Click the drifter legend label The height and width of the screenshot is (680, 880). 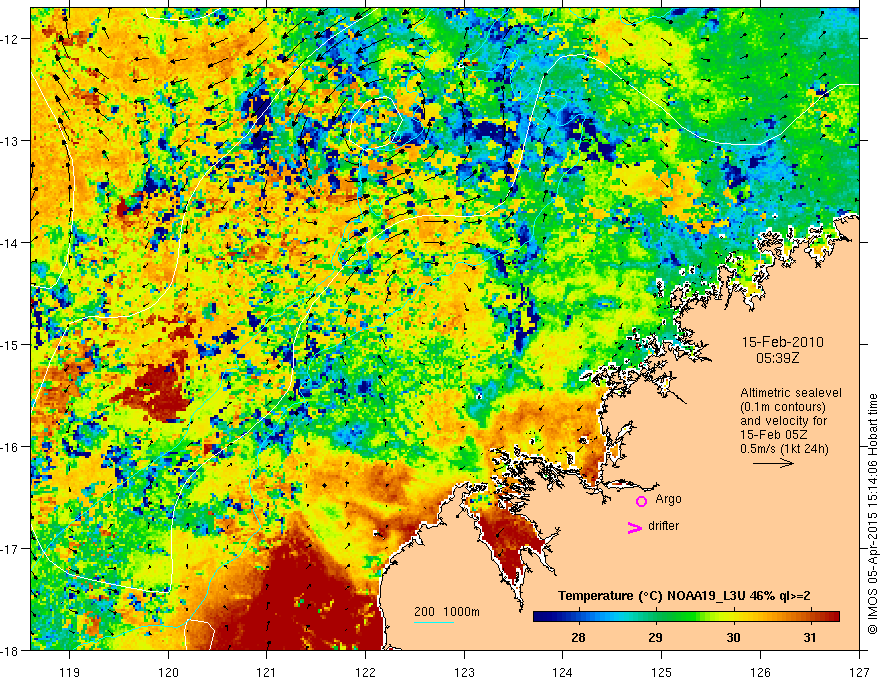663,526
